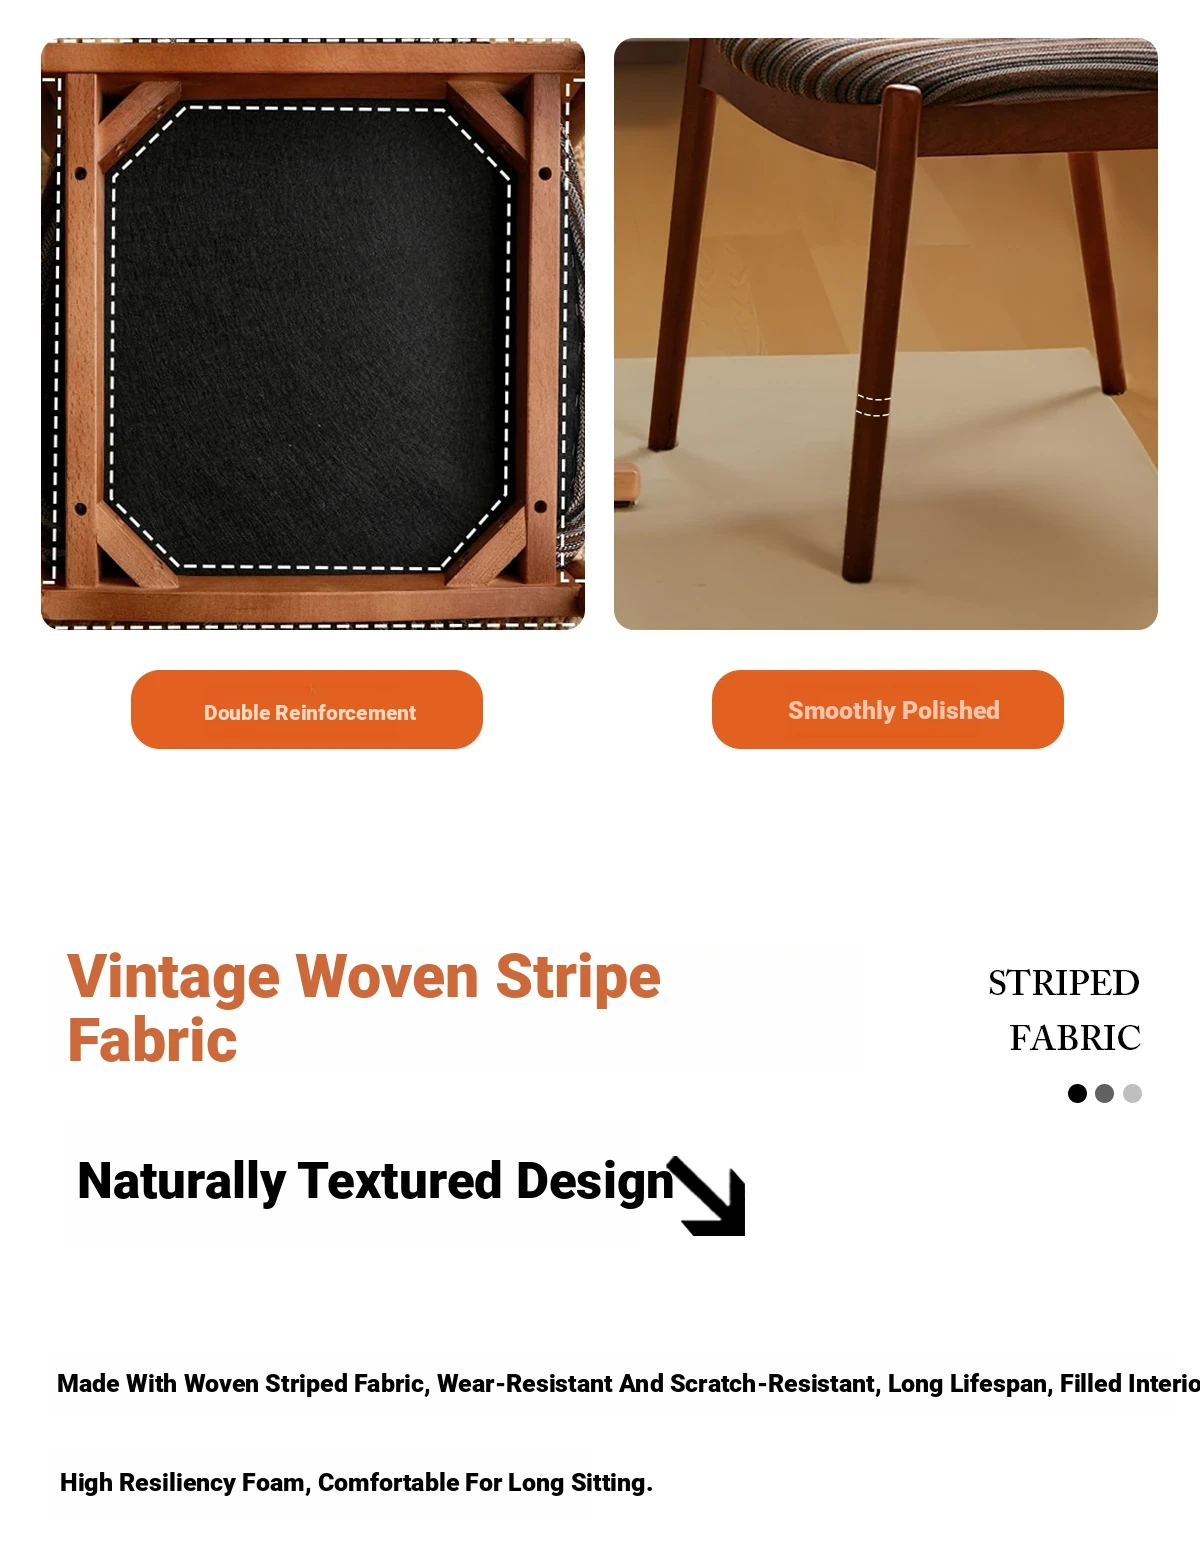
Task: Click the High Resiliency Foam description line
Action: pos(356,1483)
